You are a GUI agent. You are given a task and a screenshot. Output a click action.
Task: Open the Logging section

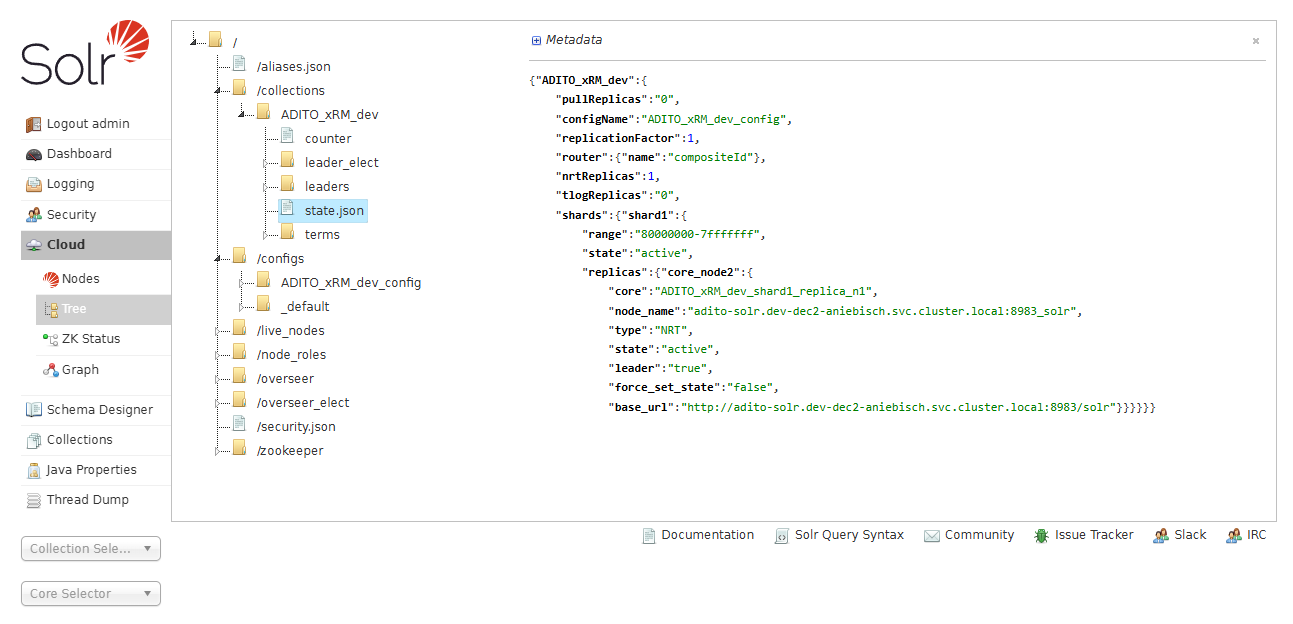pyautogui.click(x=69, y=184)
